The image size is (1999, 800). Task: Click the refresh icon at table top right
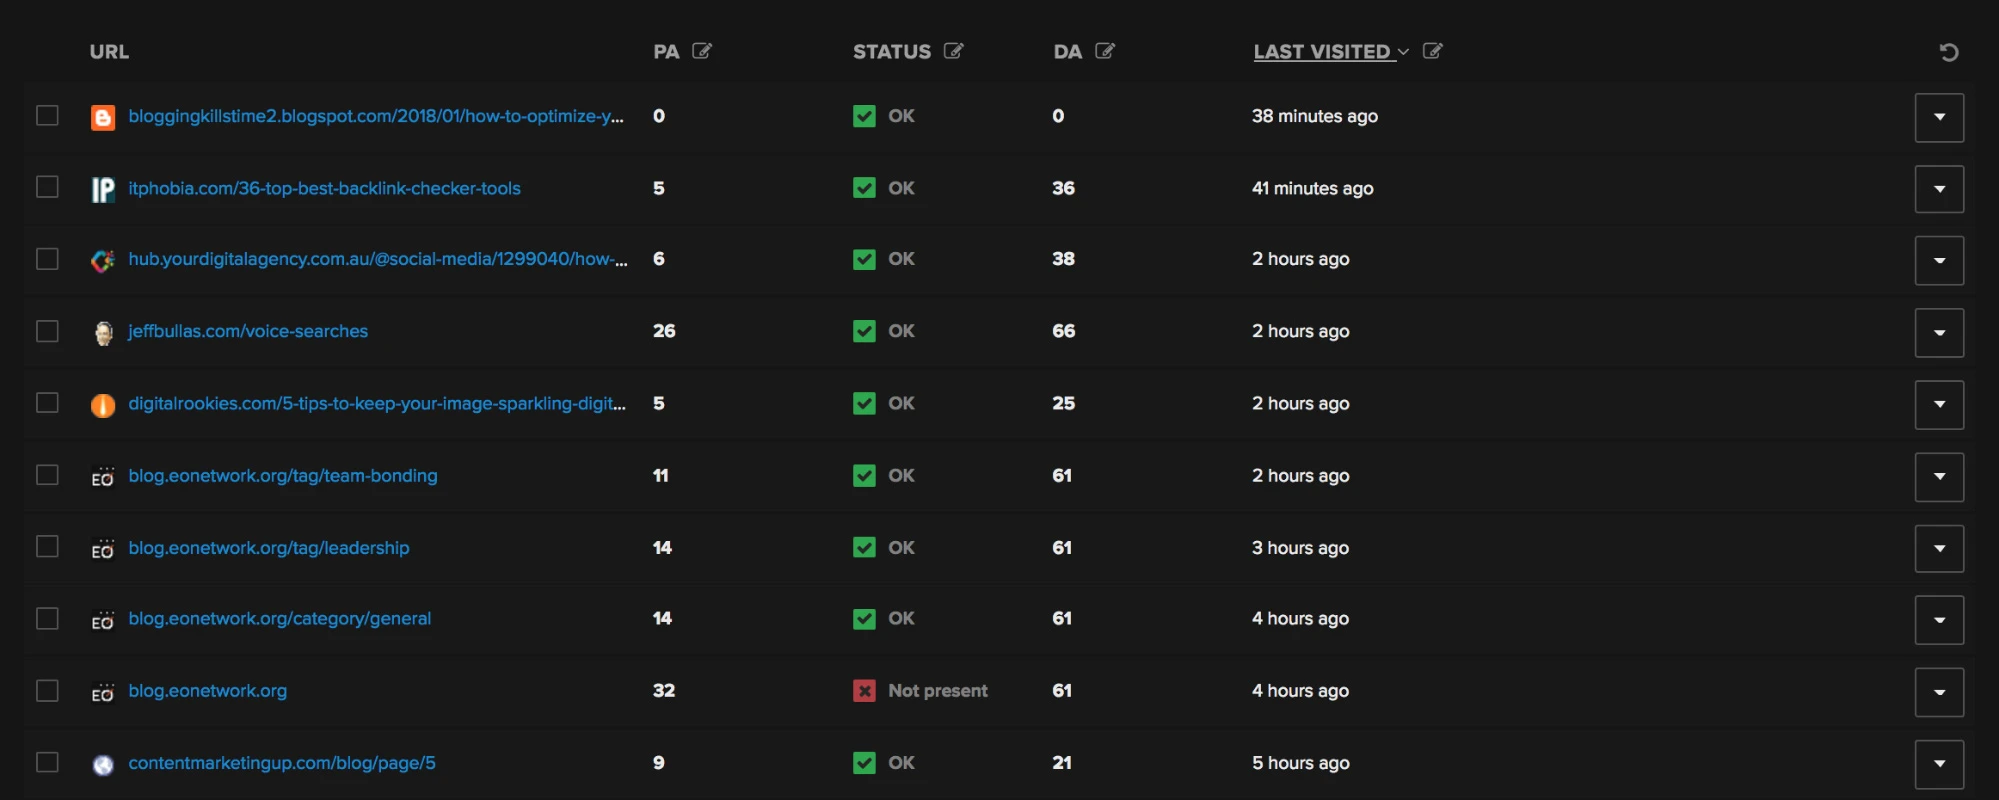(1948, 52)
